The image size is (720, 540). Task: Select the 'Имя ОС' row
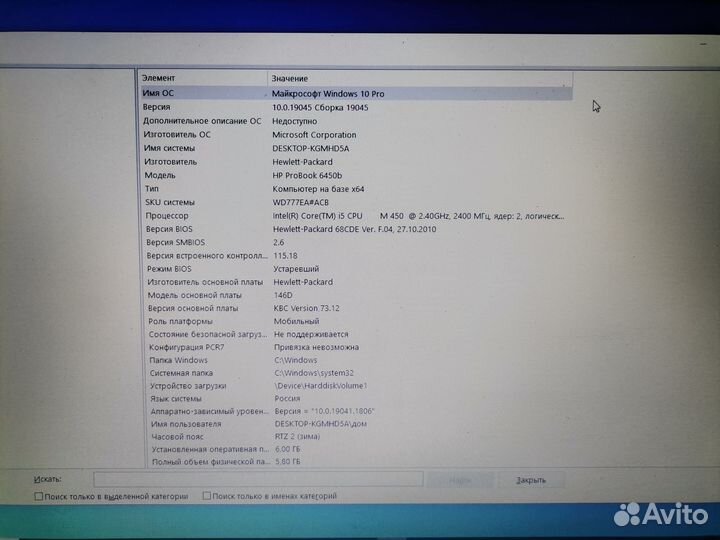pyautogui.click(x=356, y=93)
